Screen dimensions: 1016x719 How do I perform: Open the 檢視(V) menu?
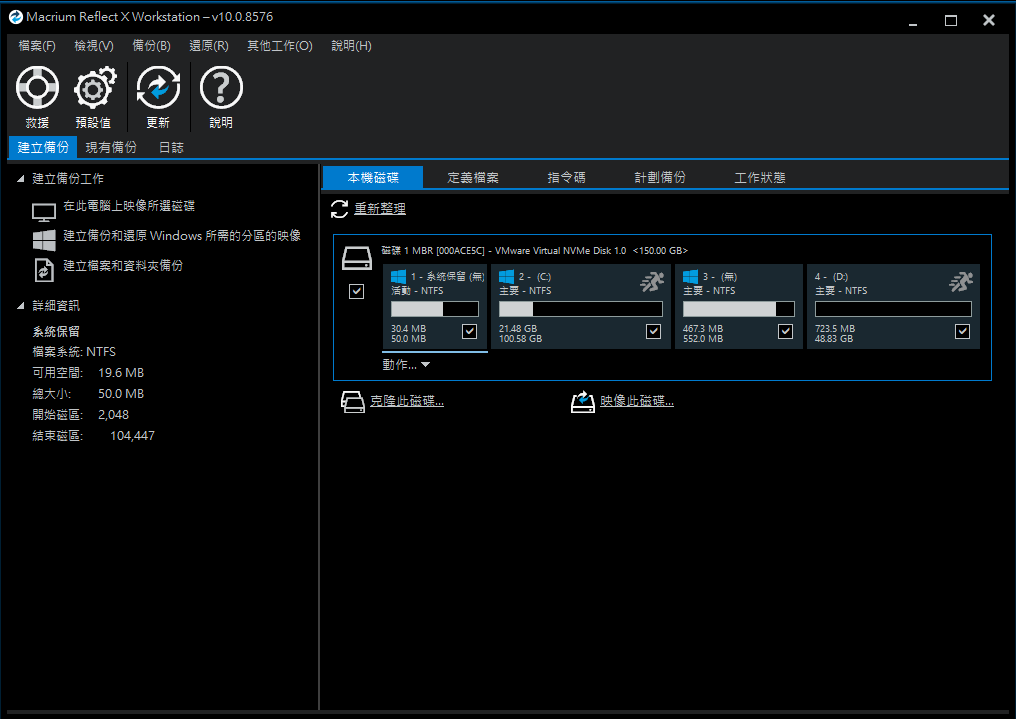click(94, 46)
